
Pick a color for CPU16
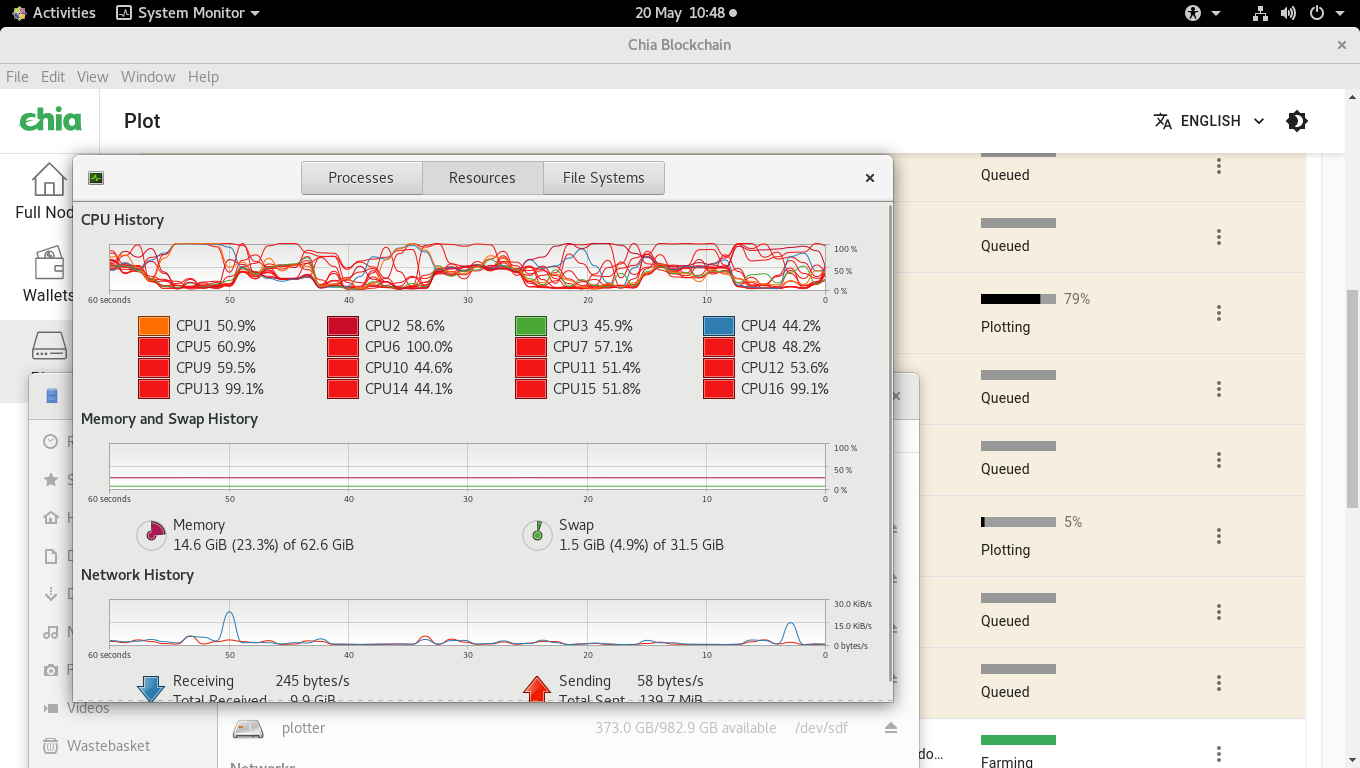point(719,389)
